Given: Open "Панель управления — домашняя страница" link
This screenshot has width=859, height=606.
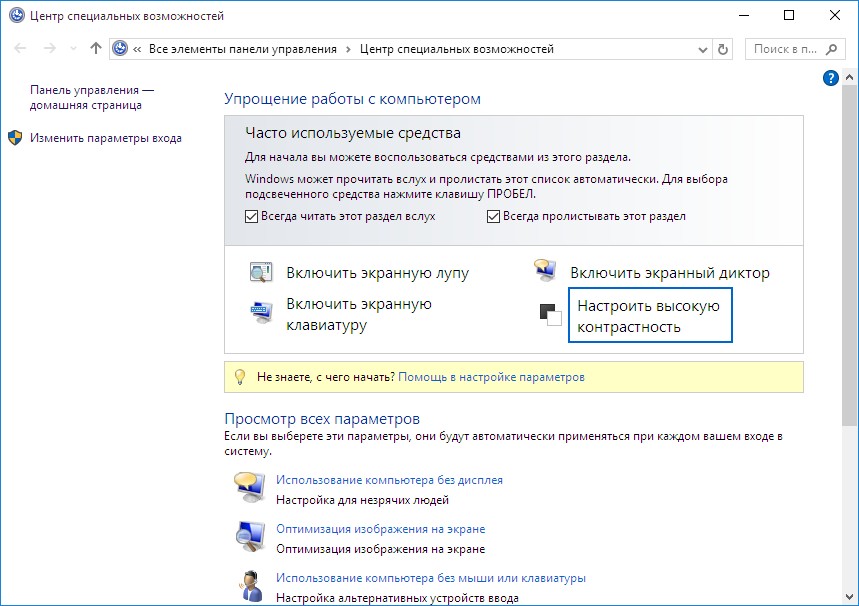Looking at the screenshot, I should (91, 98).
